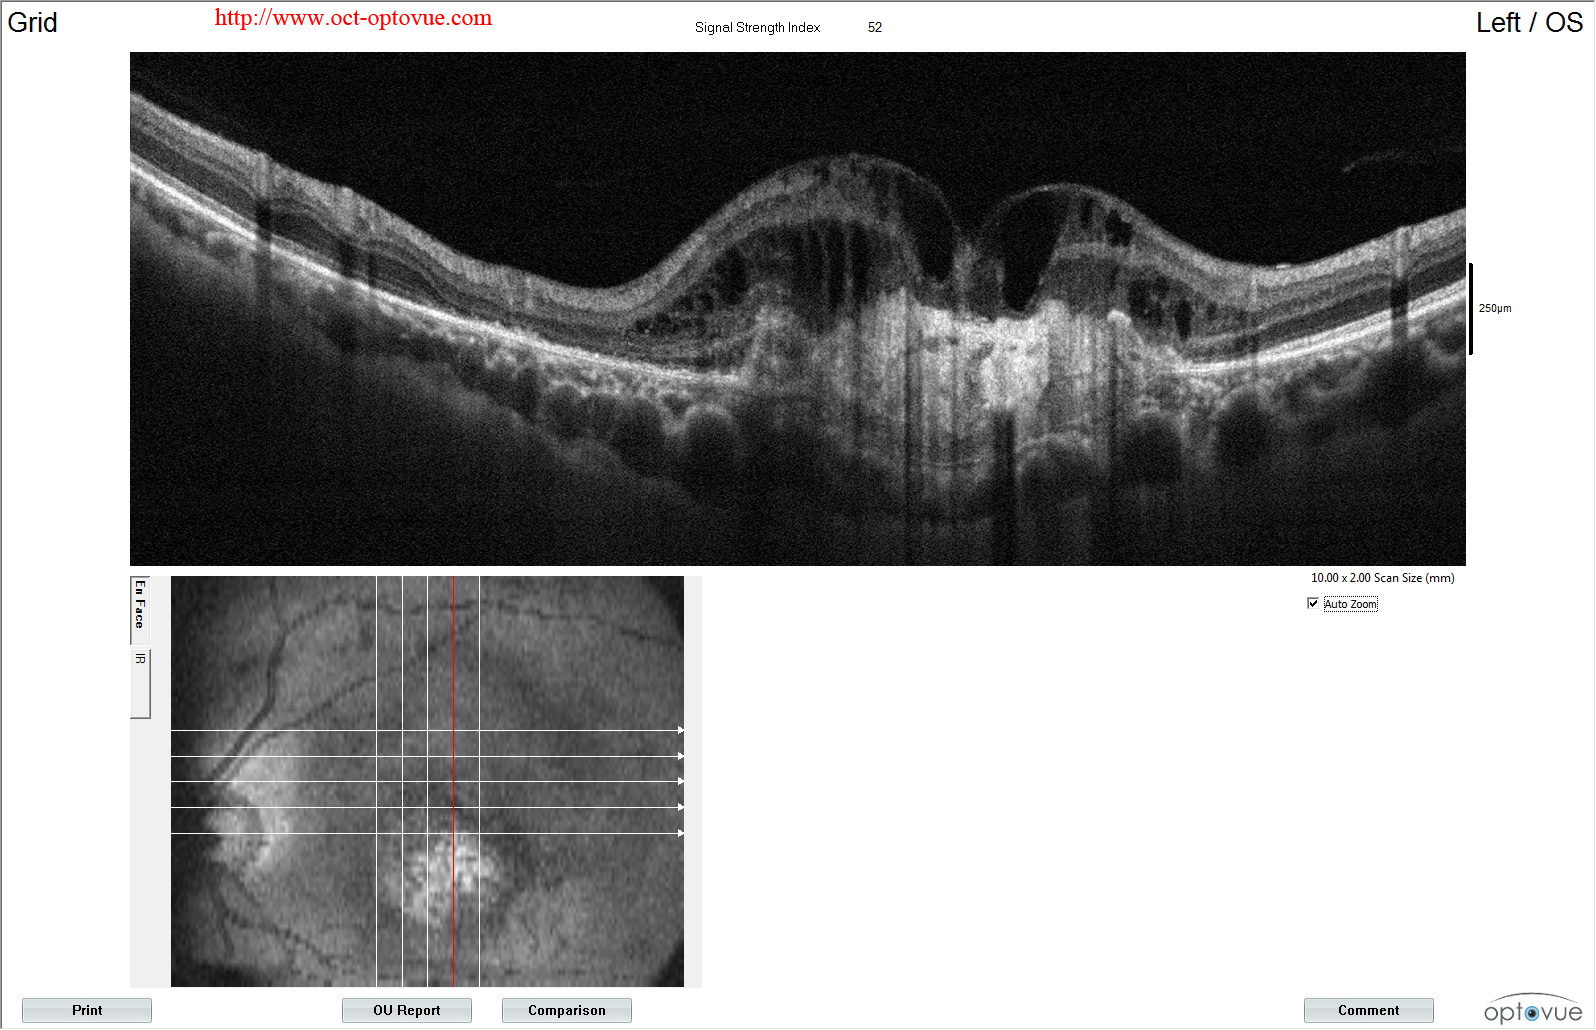Screen dimensions: 1596x1030
Task: Click the Comparison button
Action: 567,1010
